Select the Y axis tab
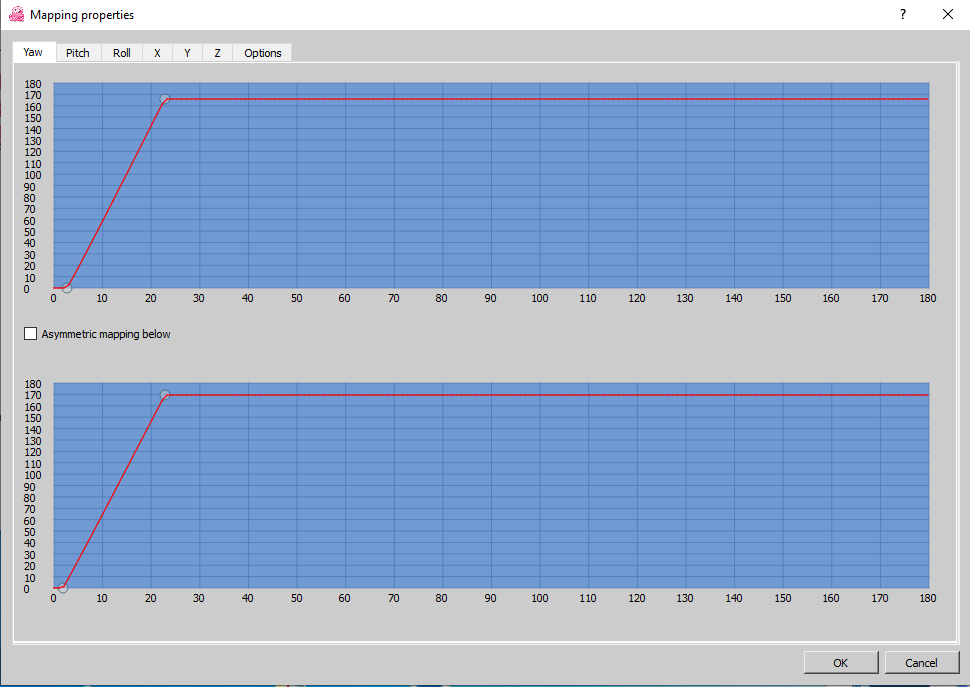Image resolution: width=970 pixels, height=687 pixels. click(x=187, y=53)
